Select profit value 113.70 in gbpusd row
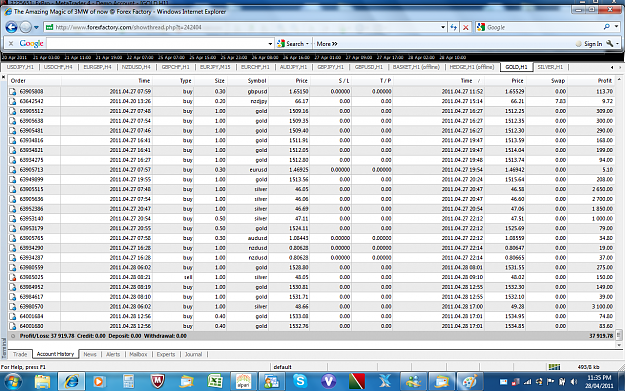625x391 pixels. 604,91
